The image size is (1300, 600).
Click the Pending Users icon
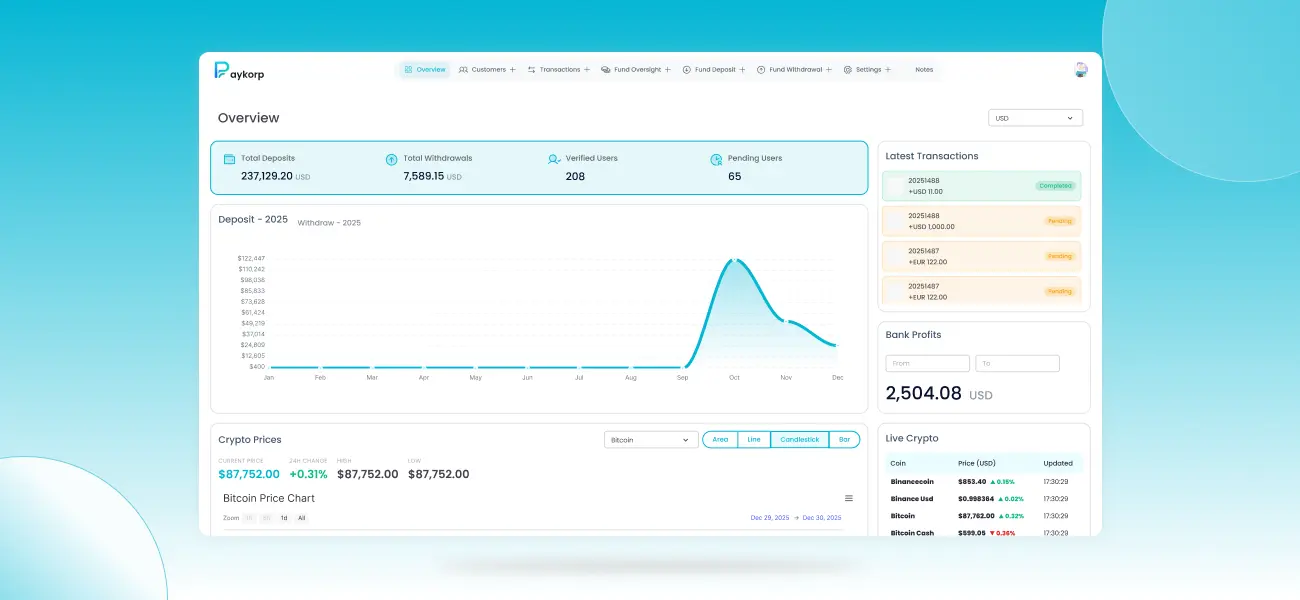coord(716,159)
